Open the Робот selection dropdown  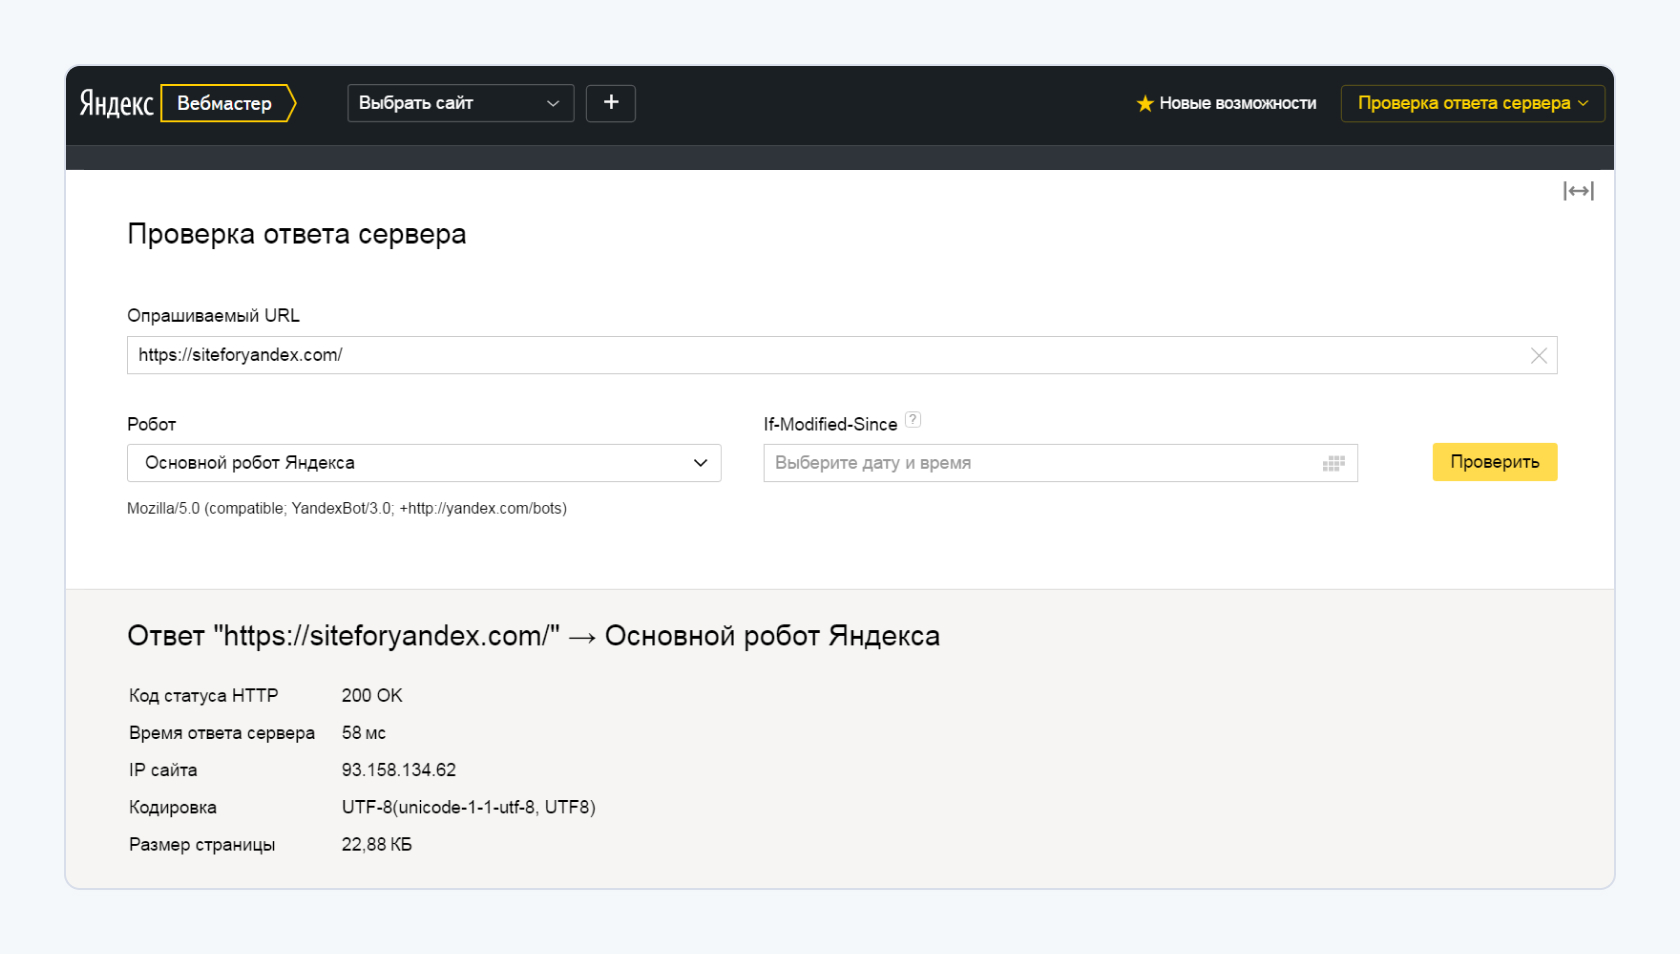(x=424, y=463)
